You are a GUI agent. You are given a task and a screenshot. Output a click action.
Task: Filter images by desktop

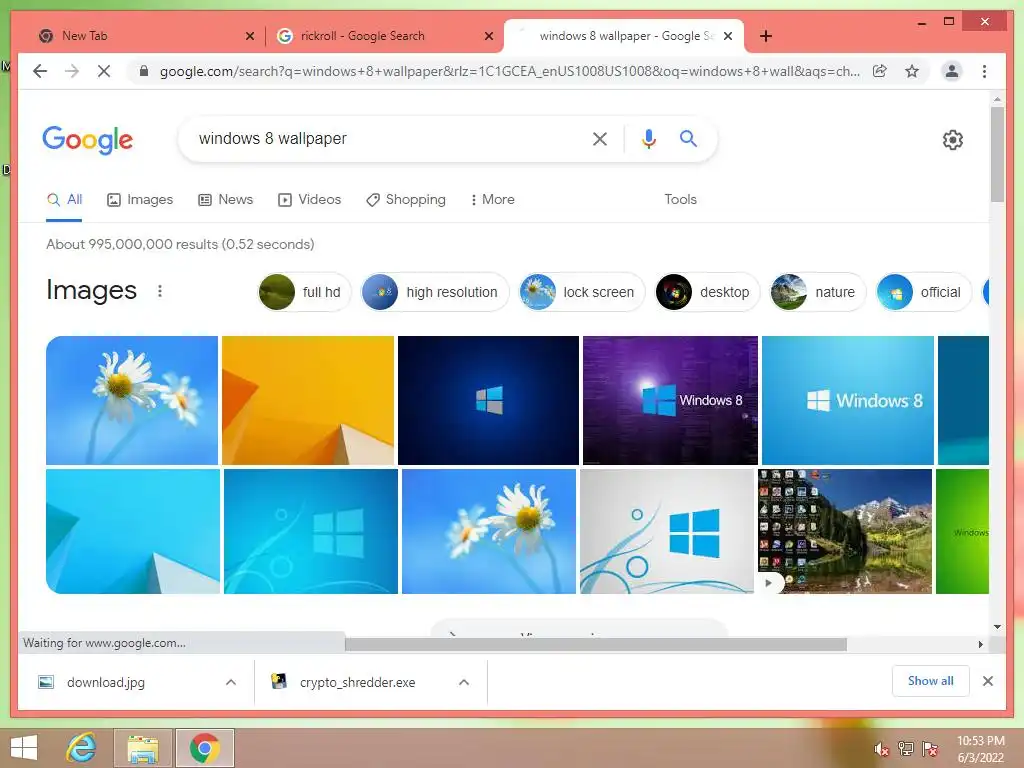click(707, 292)
